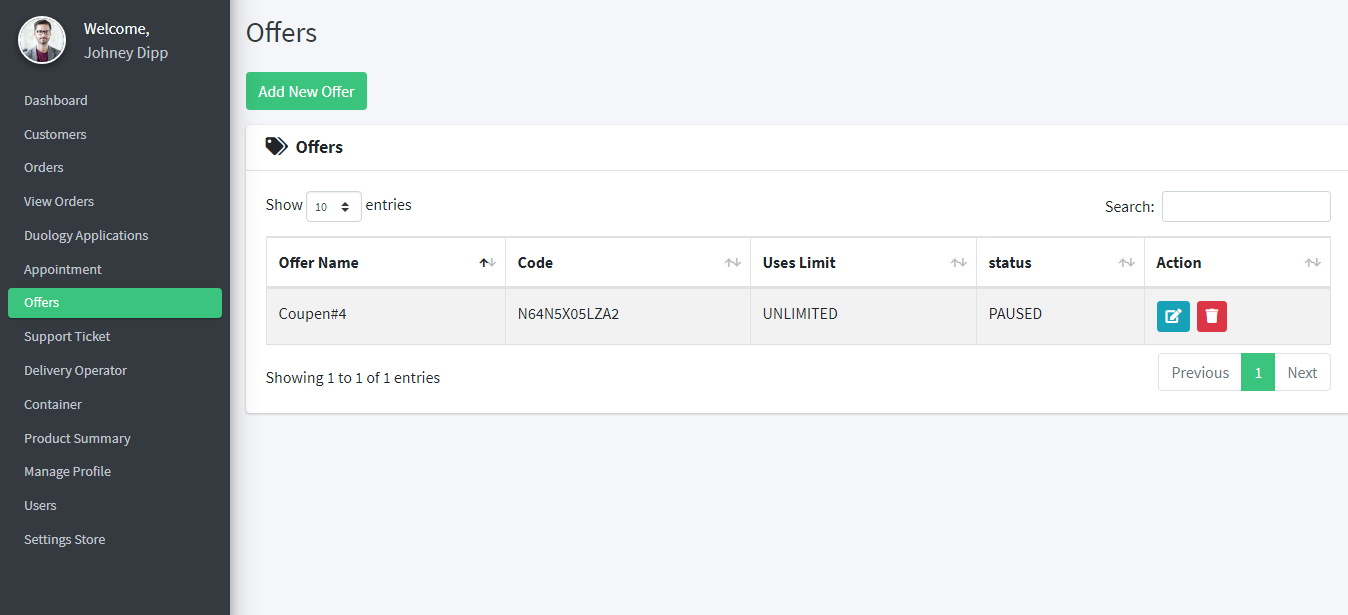Click the user avatar photo
Image resolution: width=1348 pixels, height=615 pixels.
[x=42, y=40]
